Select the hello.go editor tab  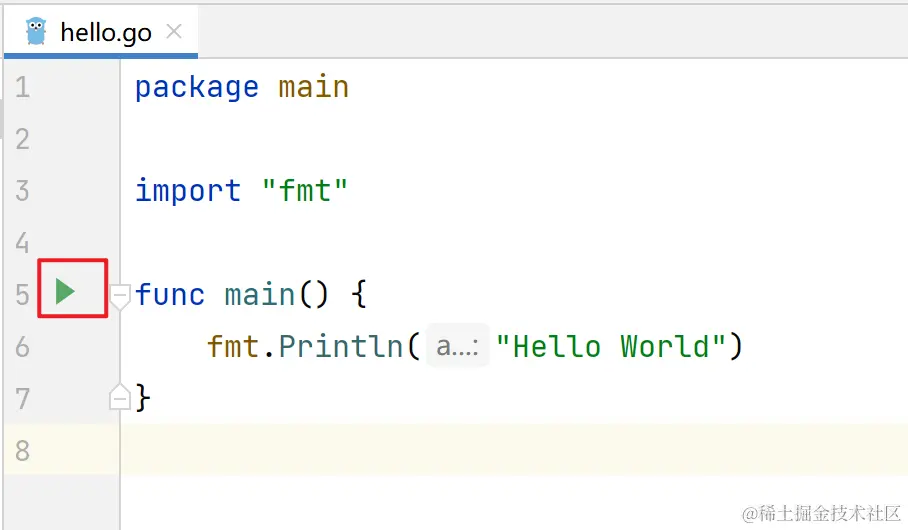(x=101, y=31)
